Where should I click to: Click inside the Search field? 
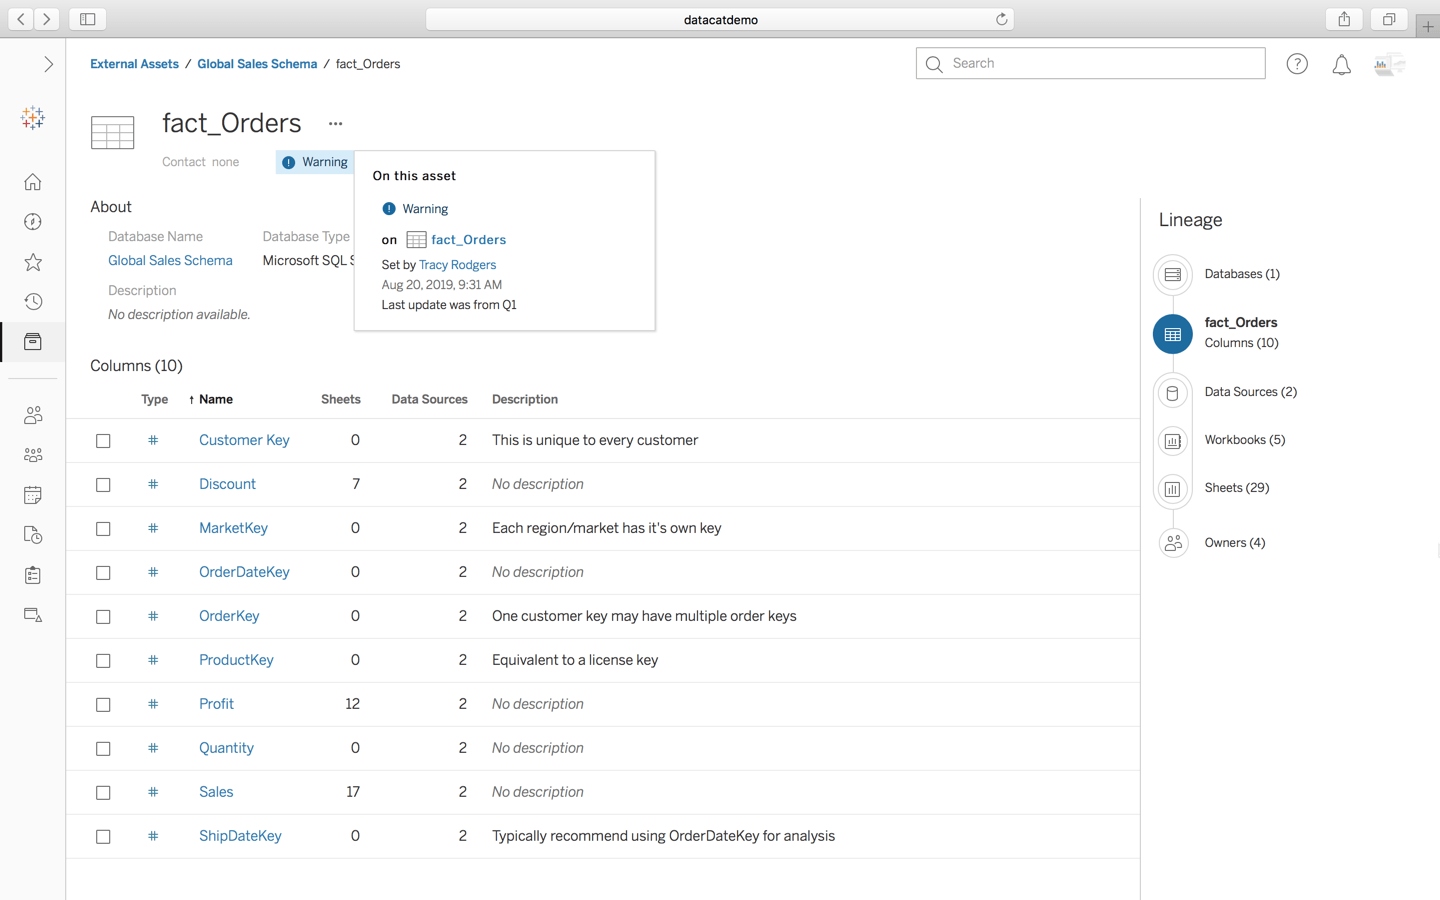(x=1090, y=63)
